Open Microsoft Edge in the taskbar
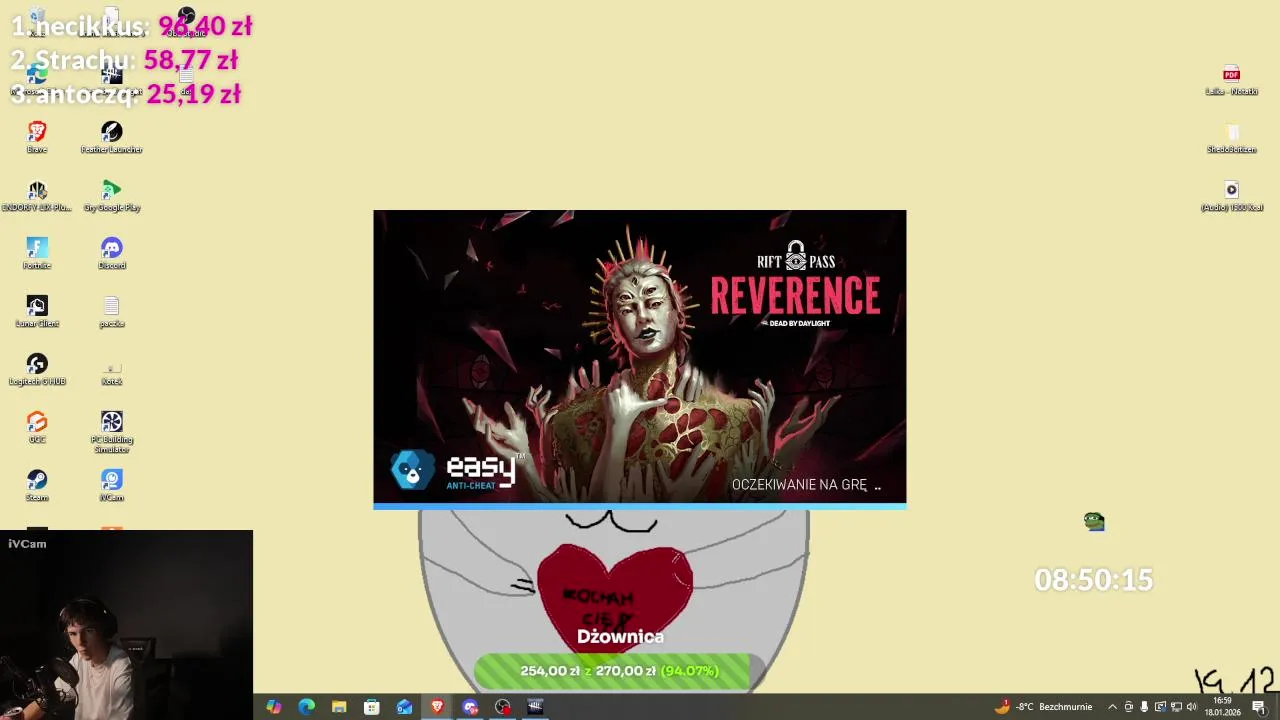The image size is (1280, 720). (x=306, y=707)
